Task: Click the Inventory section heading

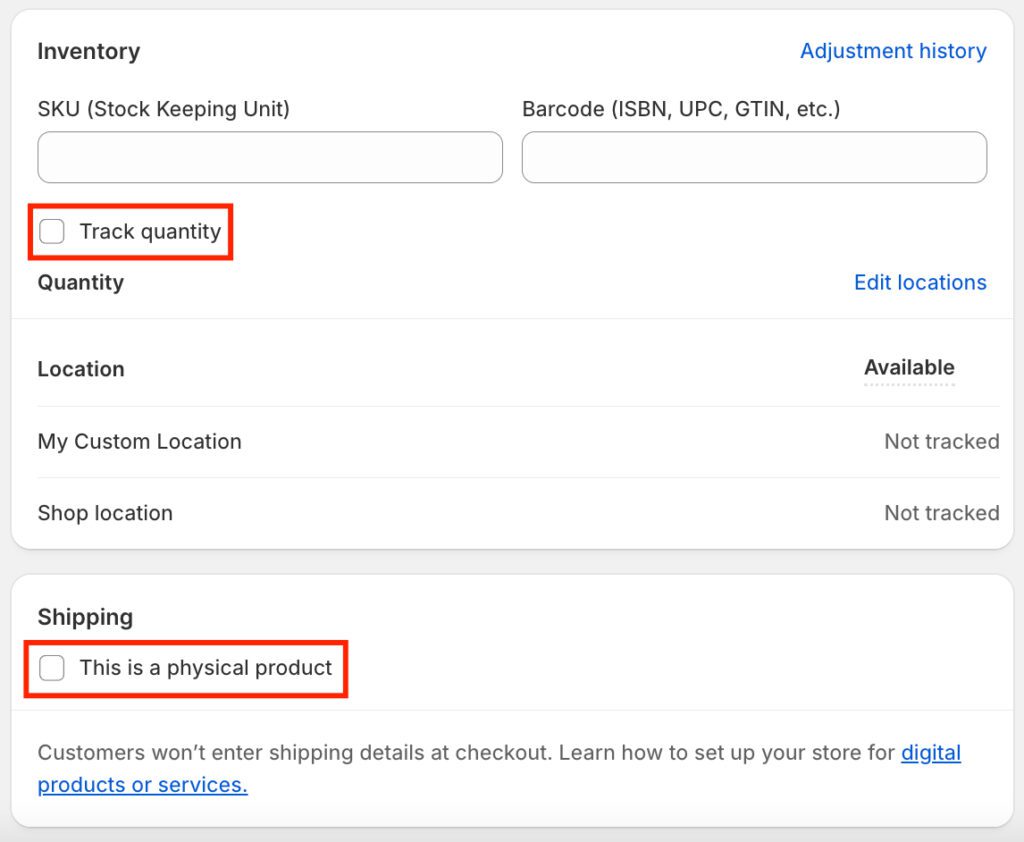Action: (x=89, y=52)
